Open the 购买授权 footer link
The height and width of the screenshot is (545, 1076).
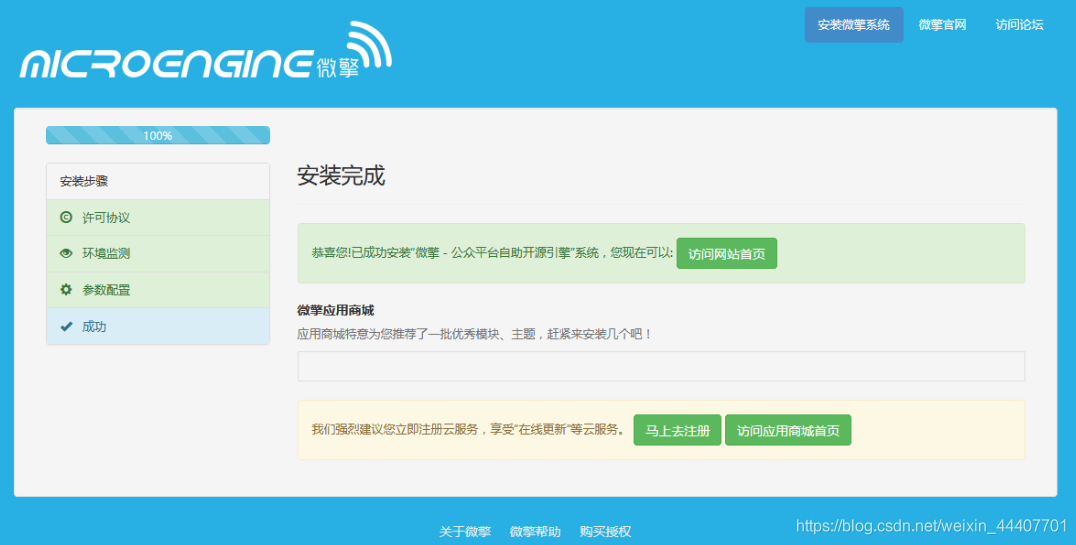(x=605, y=531)
